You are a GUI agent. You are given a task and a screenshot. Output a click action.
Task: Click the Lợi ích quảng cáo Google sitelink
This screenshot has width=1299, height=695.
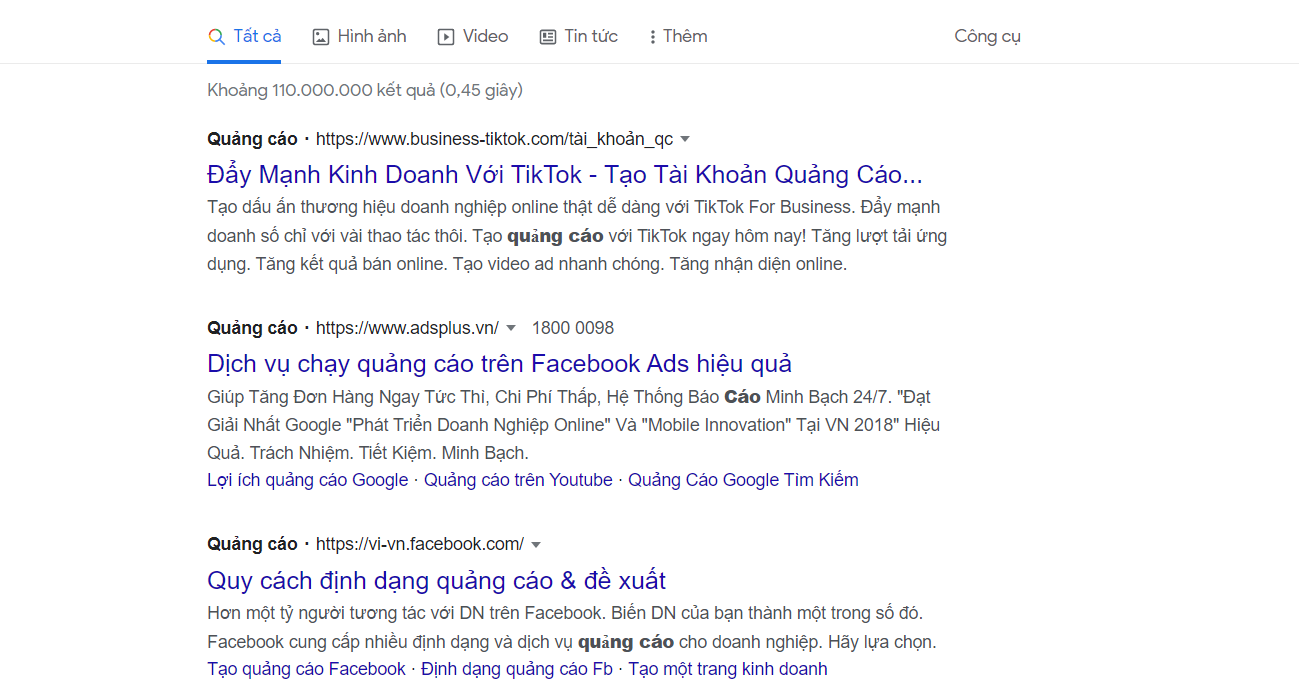(307, 479)
